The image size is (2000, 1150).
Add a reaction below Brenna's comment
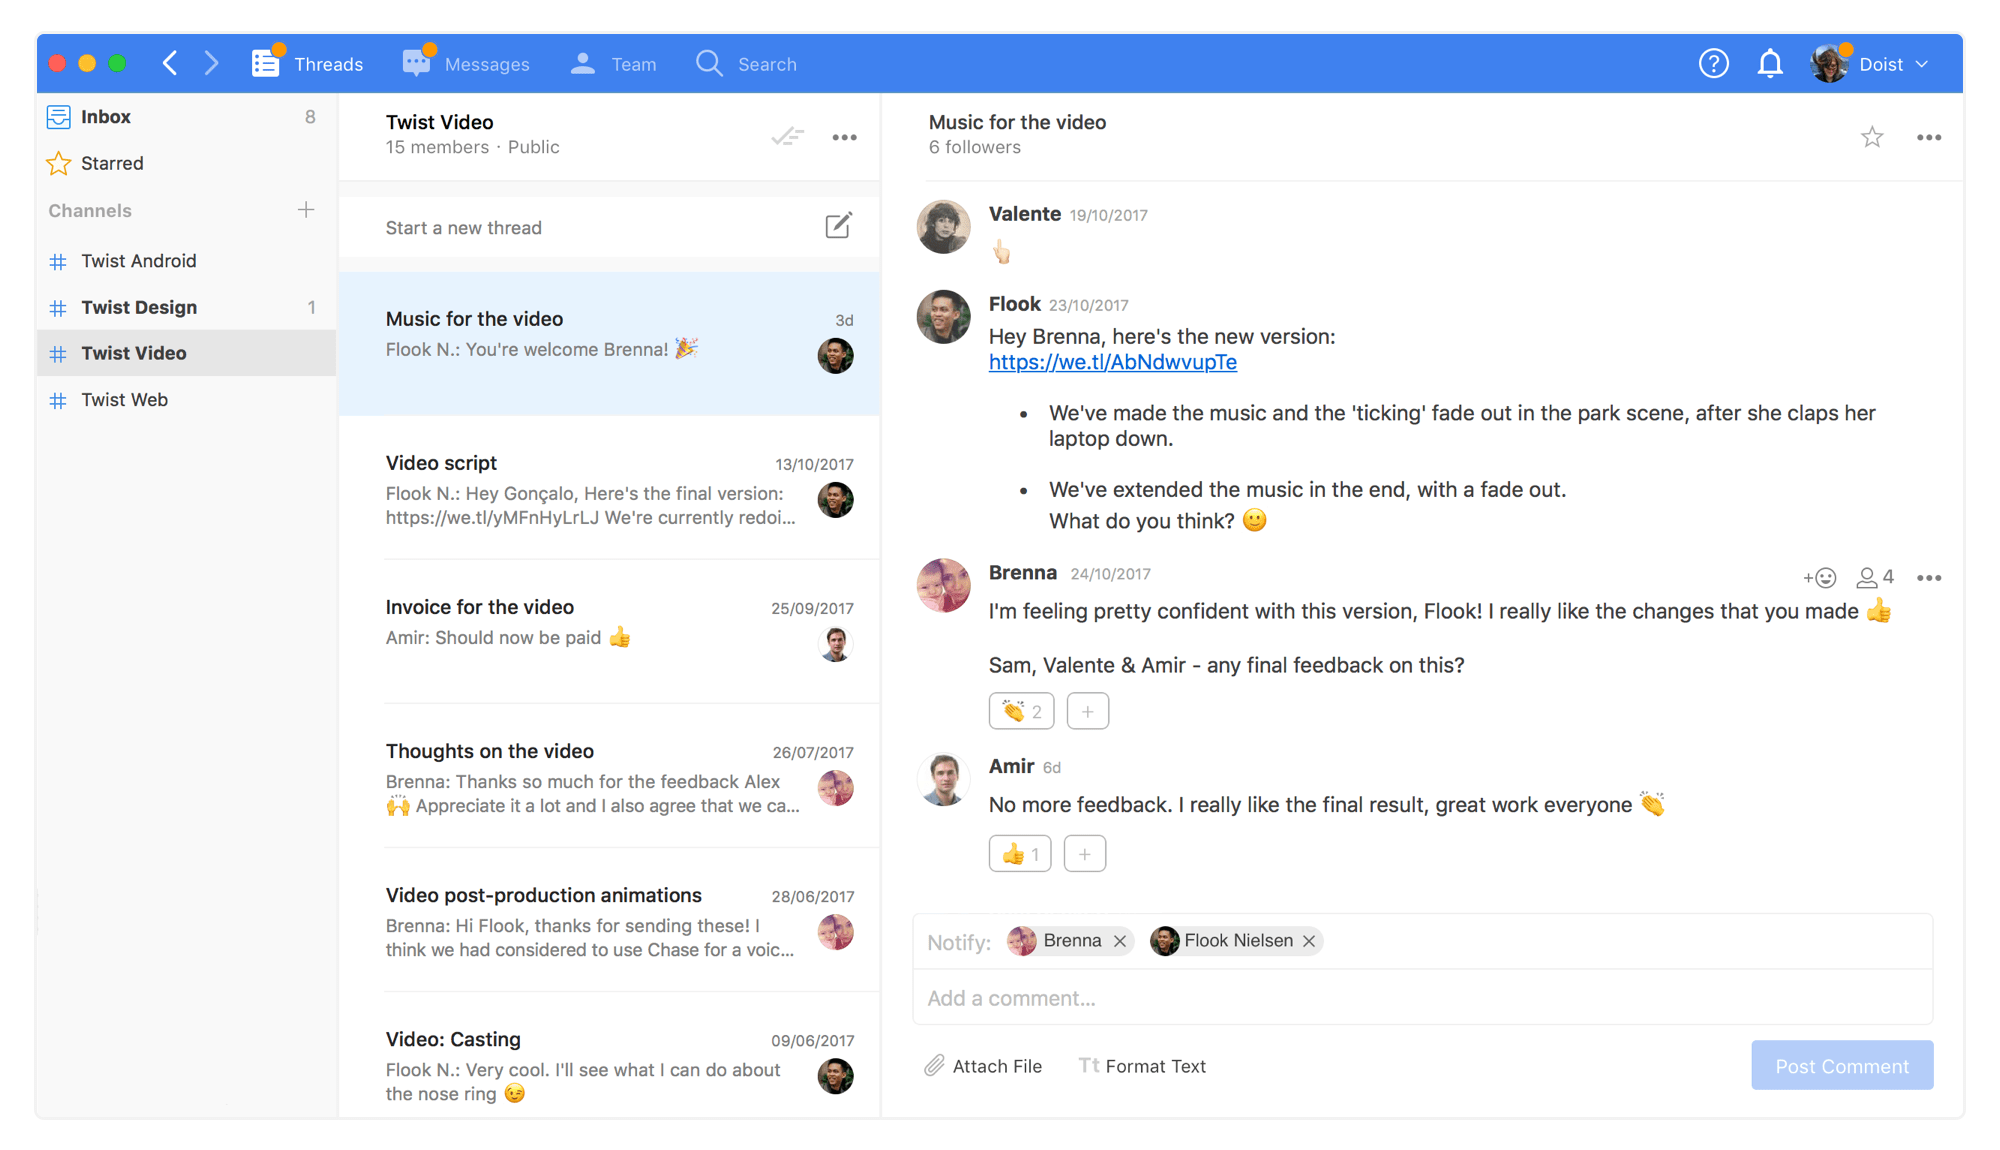1088,711
